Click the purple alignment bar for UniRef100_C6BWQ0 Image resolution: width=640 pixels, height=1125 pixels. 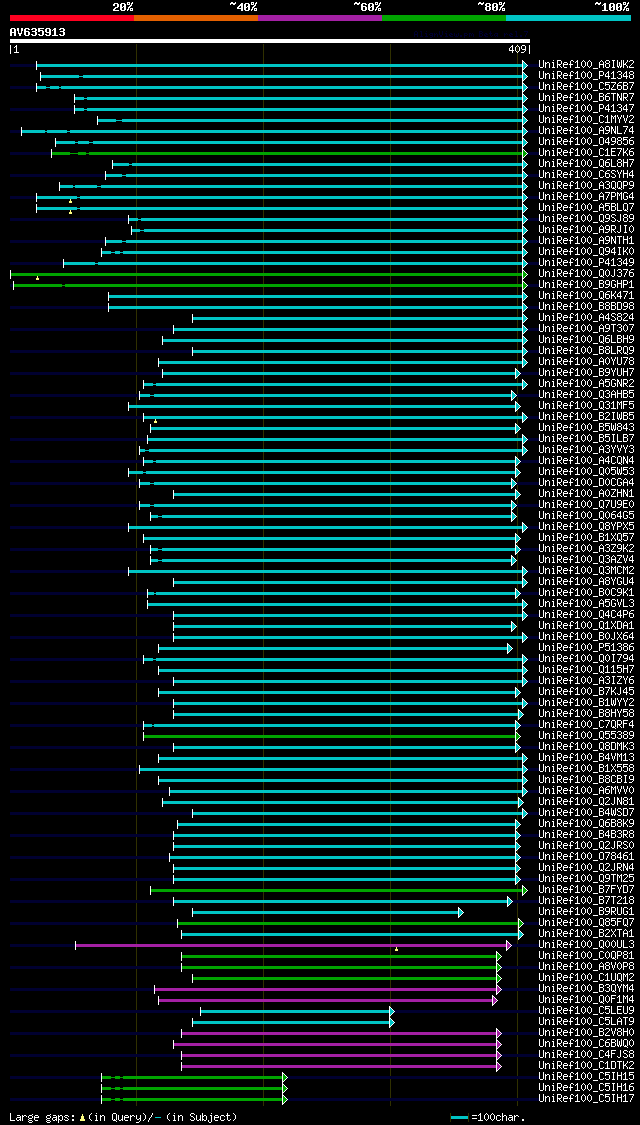click(x=337, y=1044)
